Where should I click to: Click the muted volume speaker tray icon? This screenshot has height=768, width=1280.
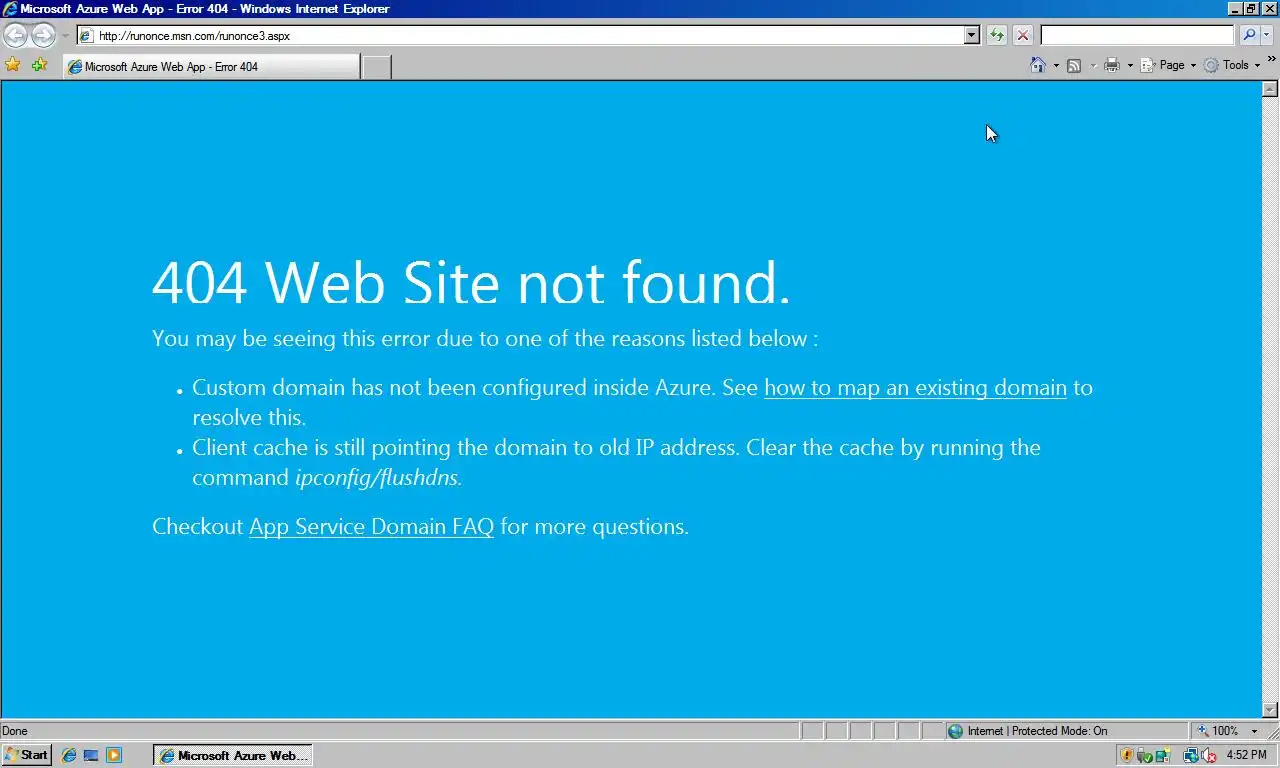(1208, 756)
